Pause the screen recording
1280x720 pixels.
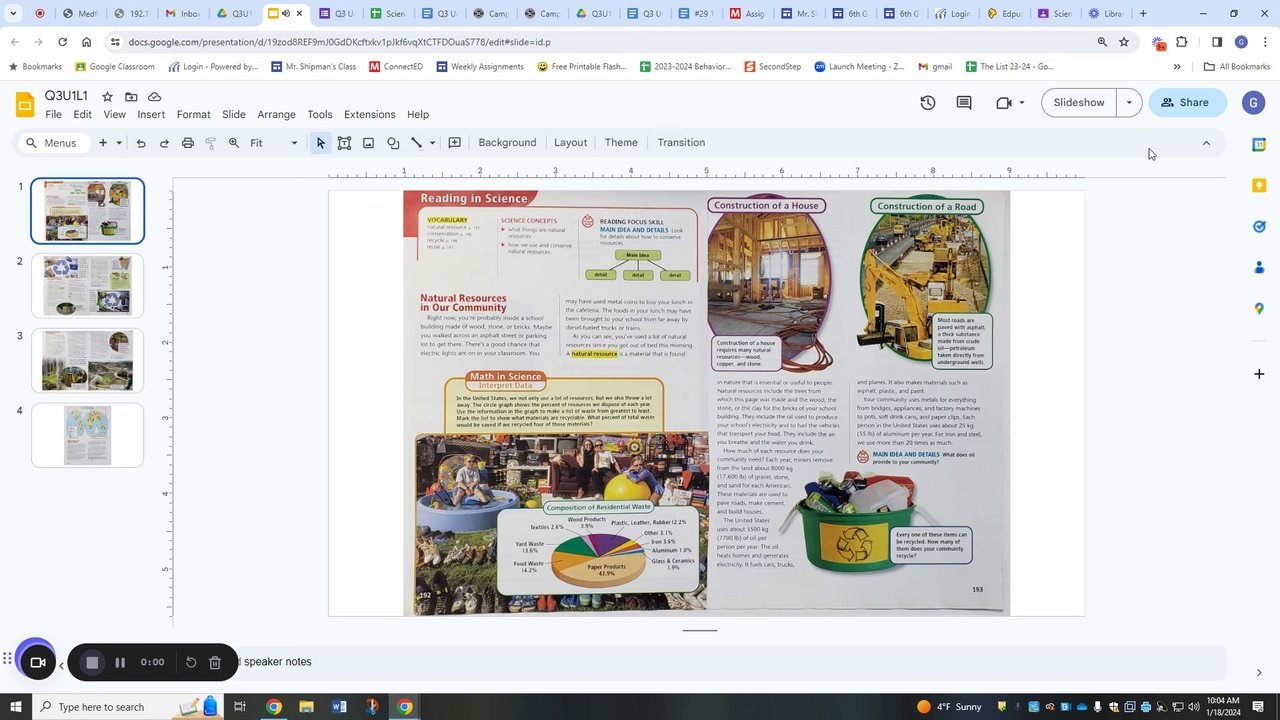120,662
